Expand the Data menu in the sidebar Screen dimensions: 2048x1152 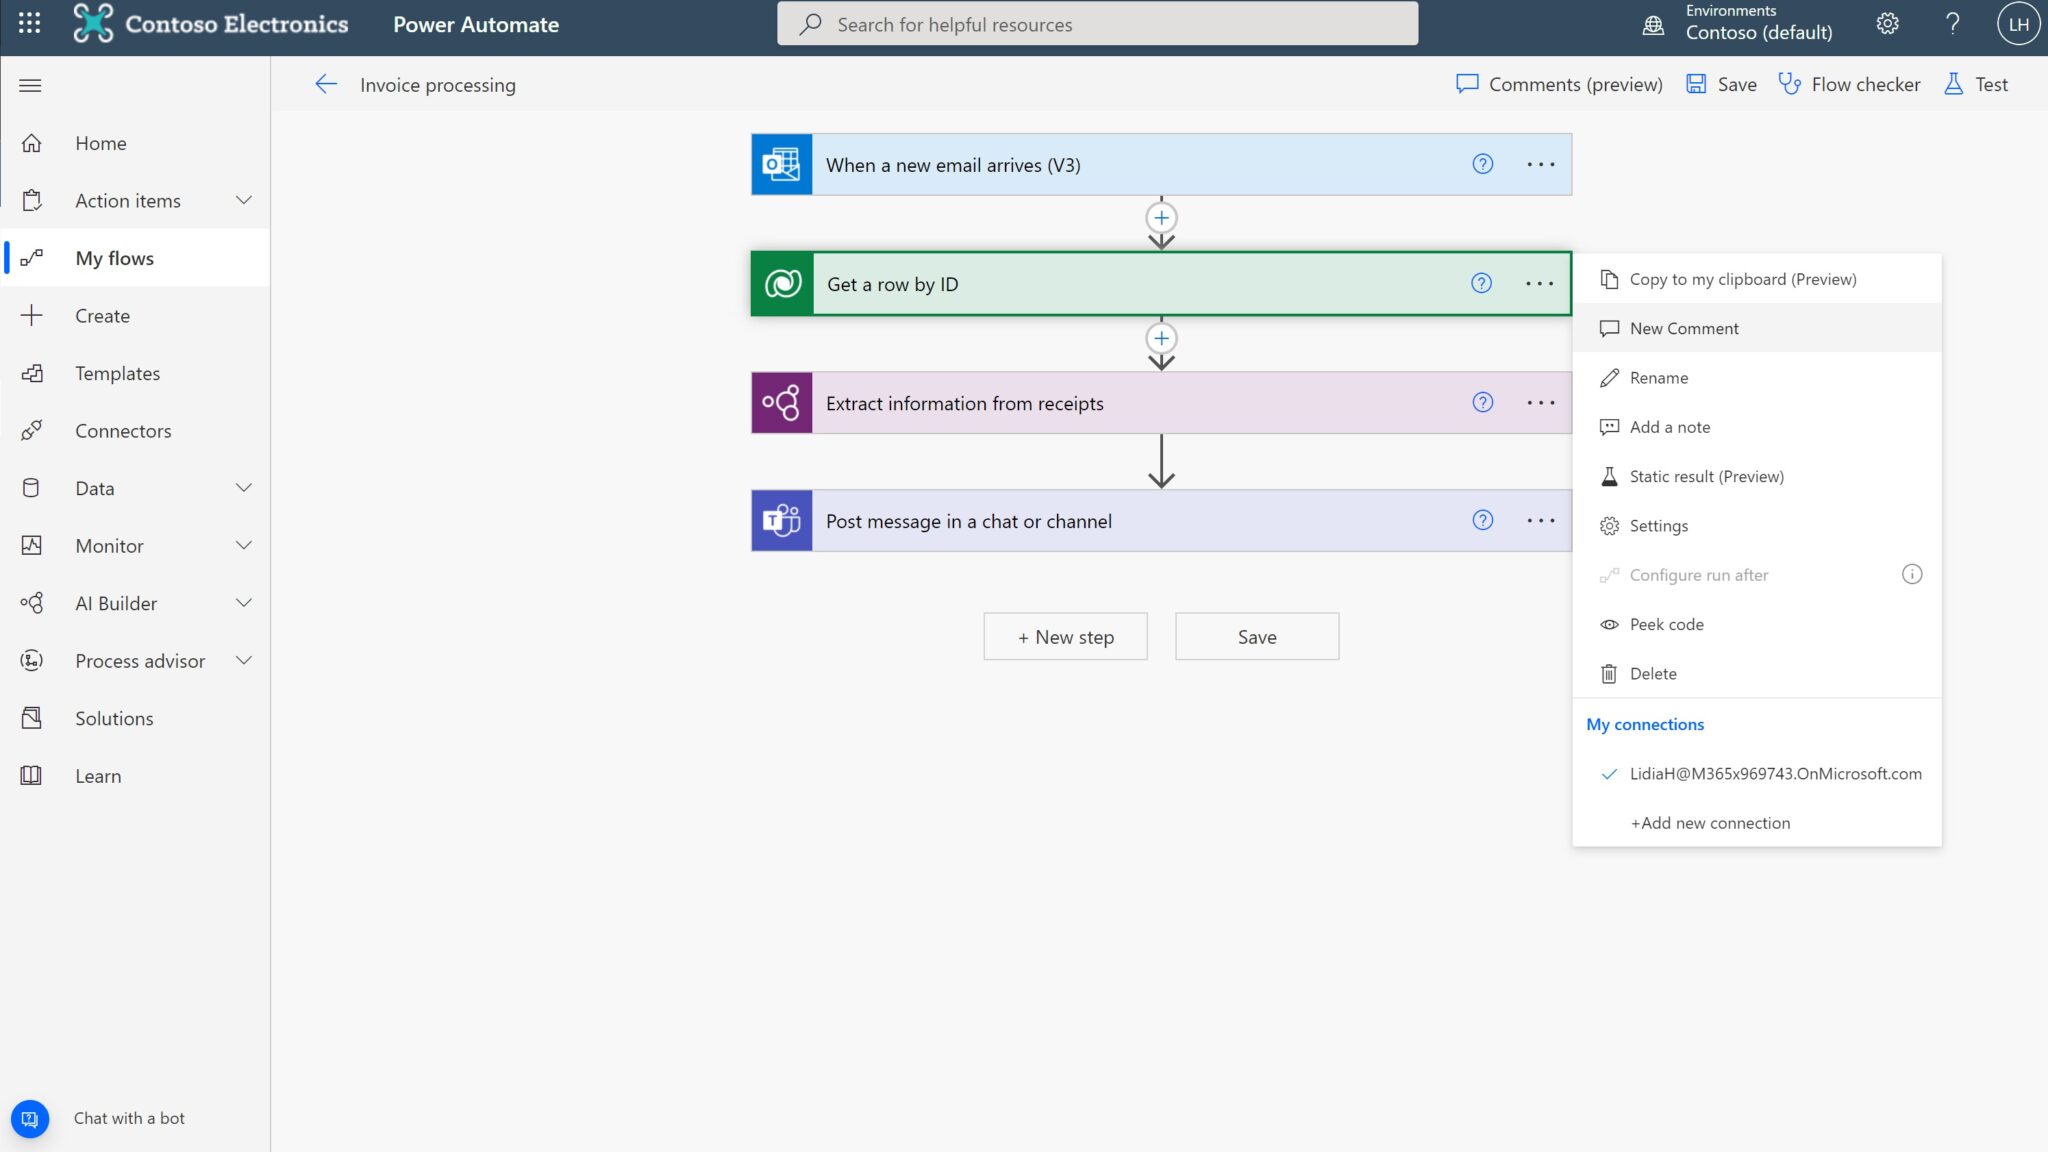[243, 488]
